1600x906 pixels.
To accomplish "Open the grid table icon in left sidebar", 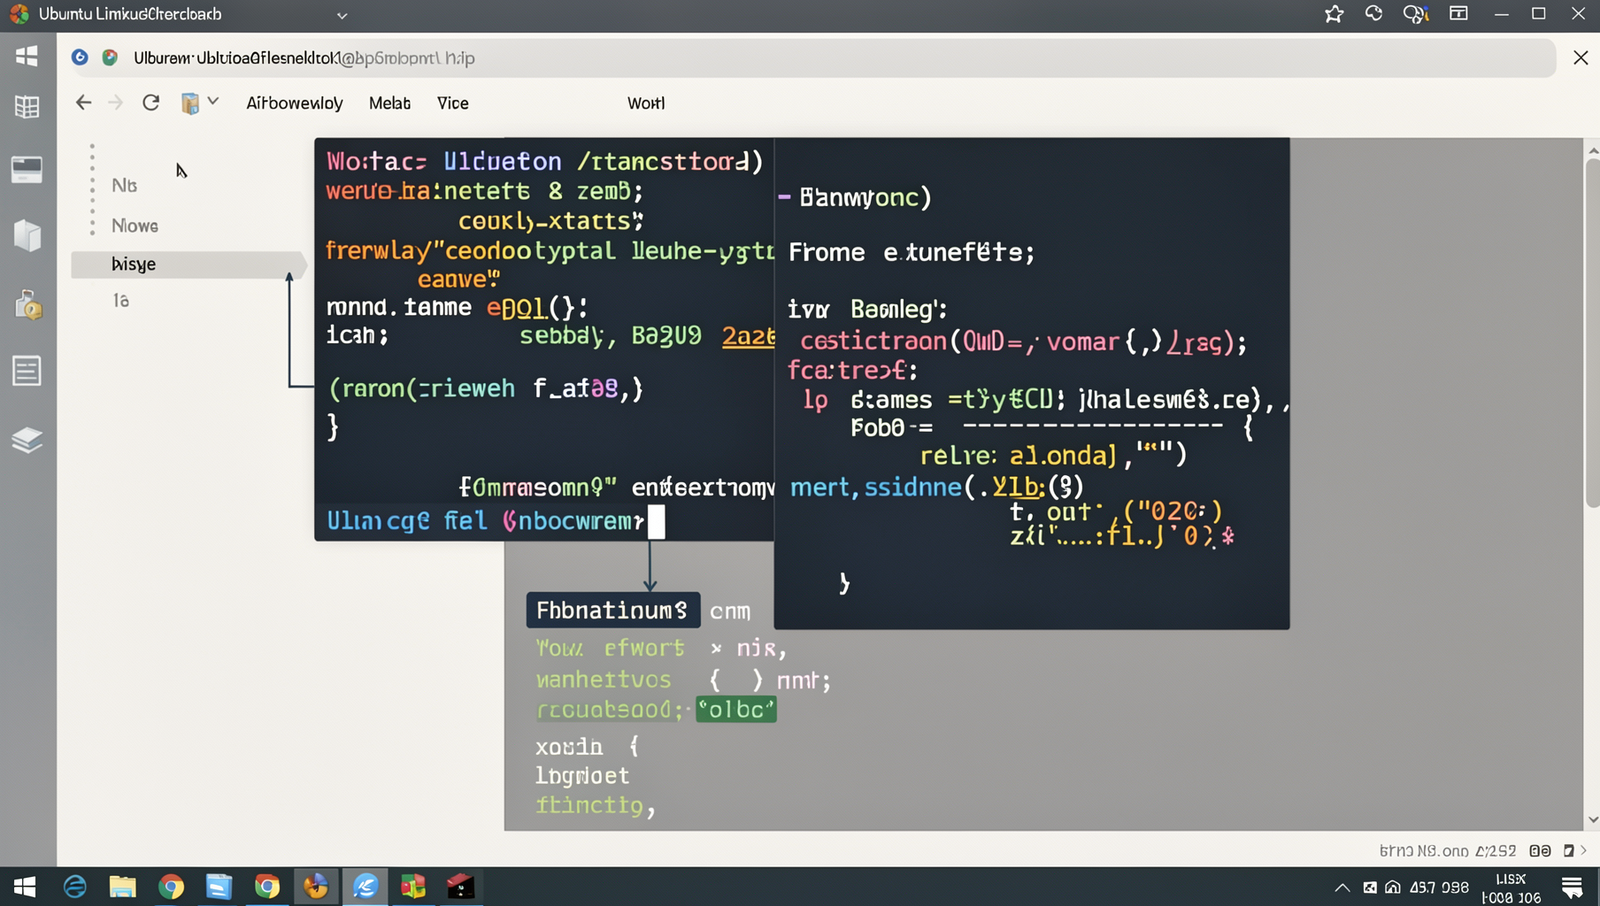I will tap(27, 107).
